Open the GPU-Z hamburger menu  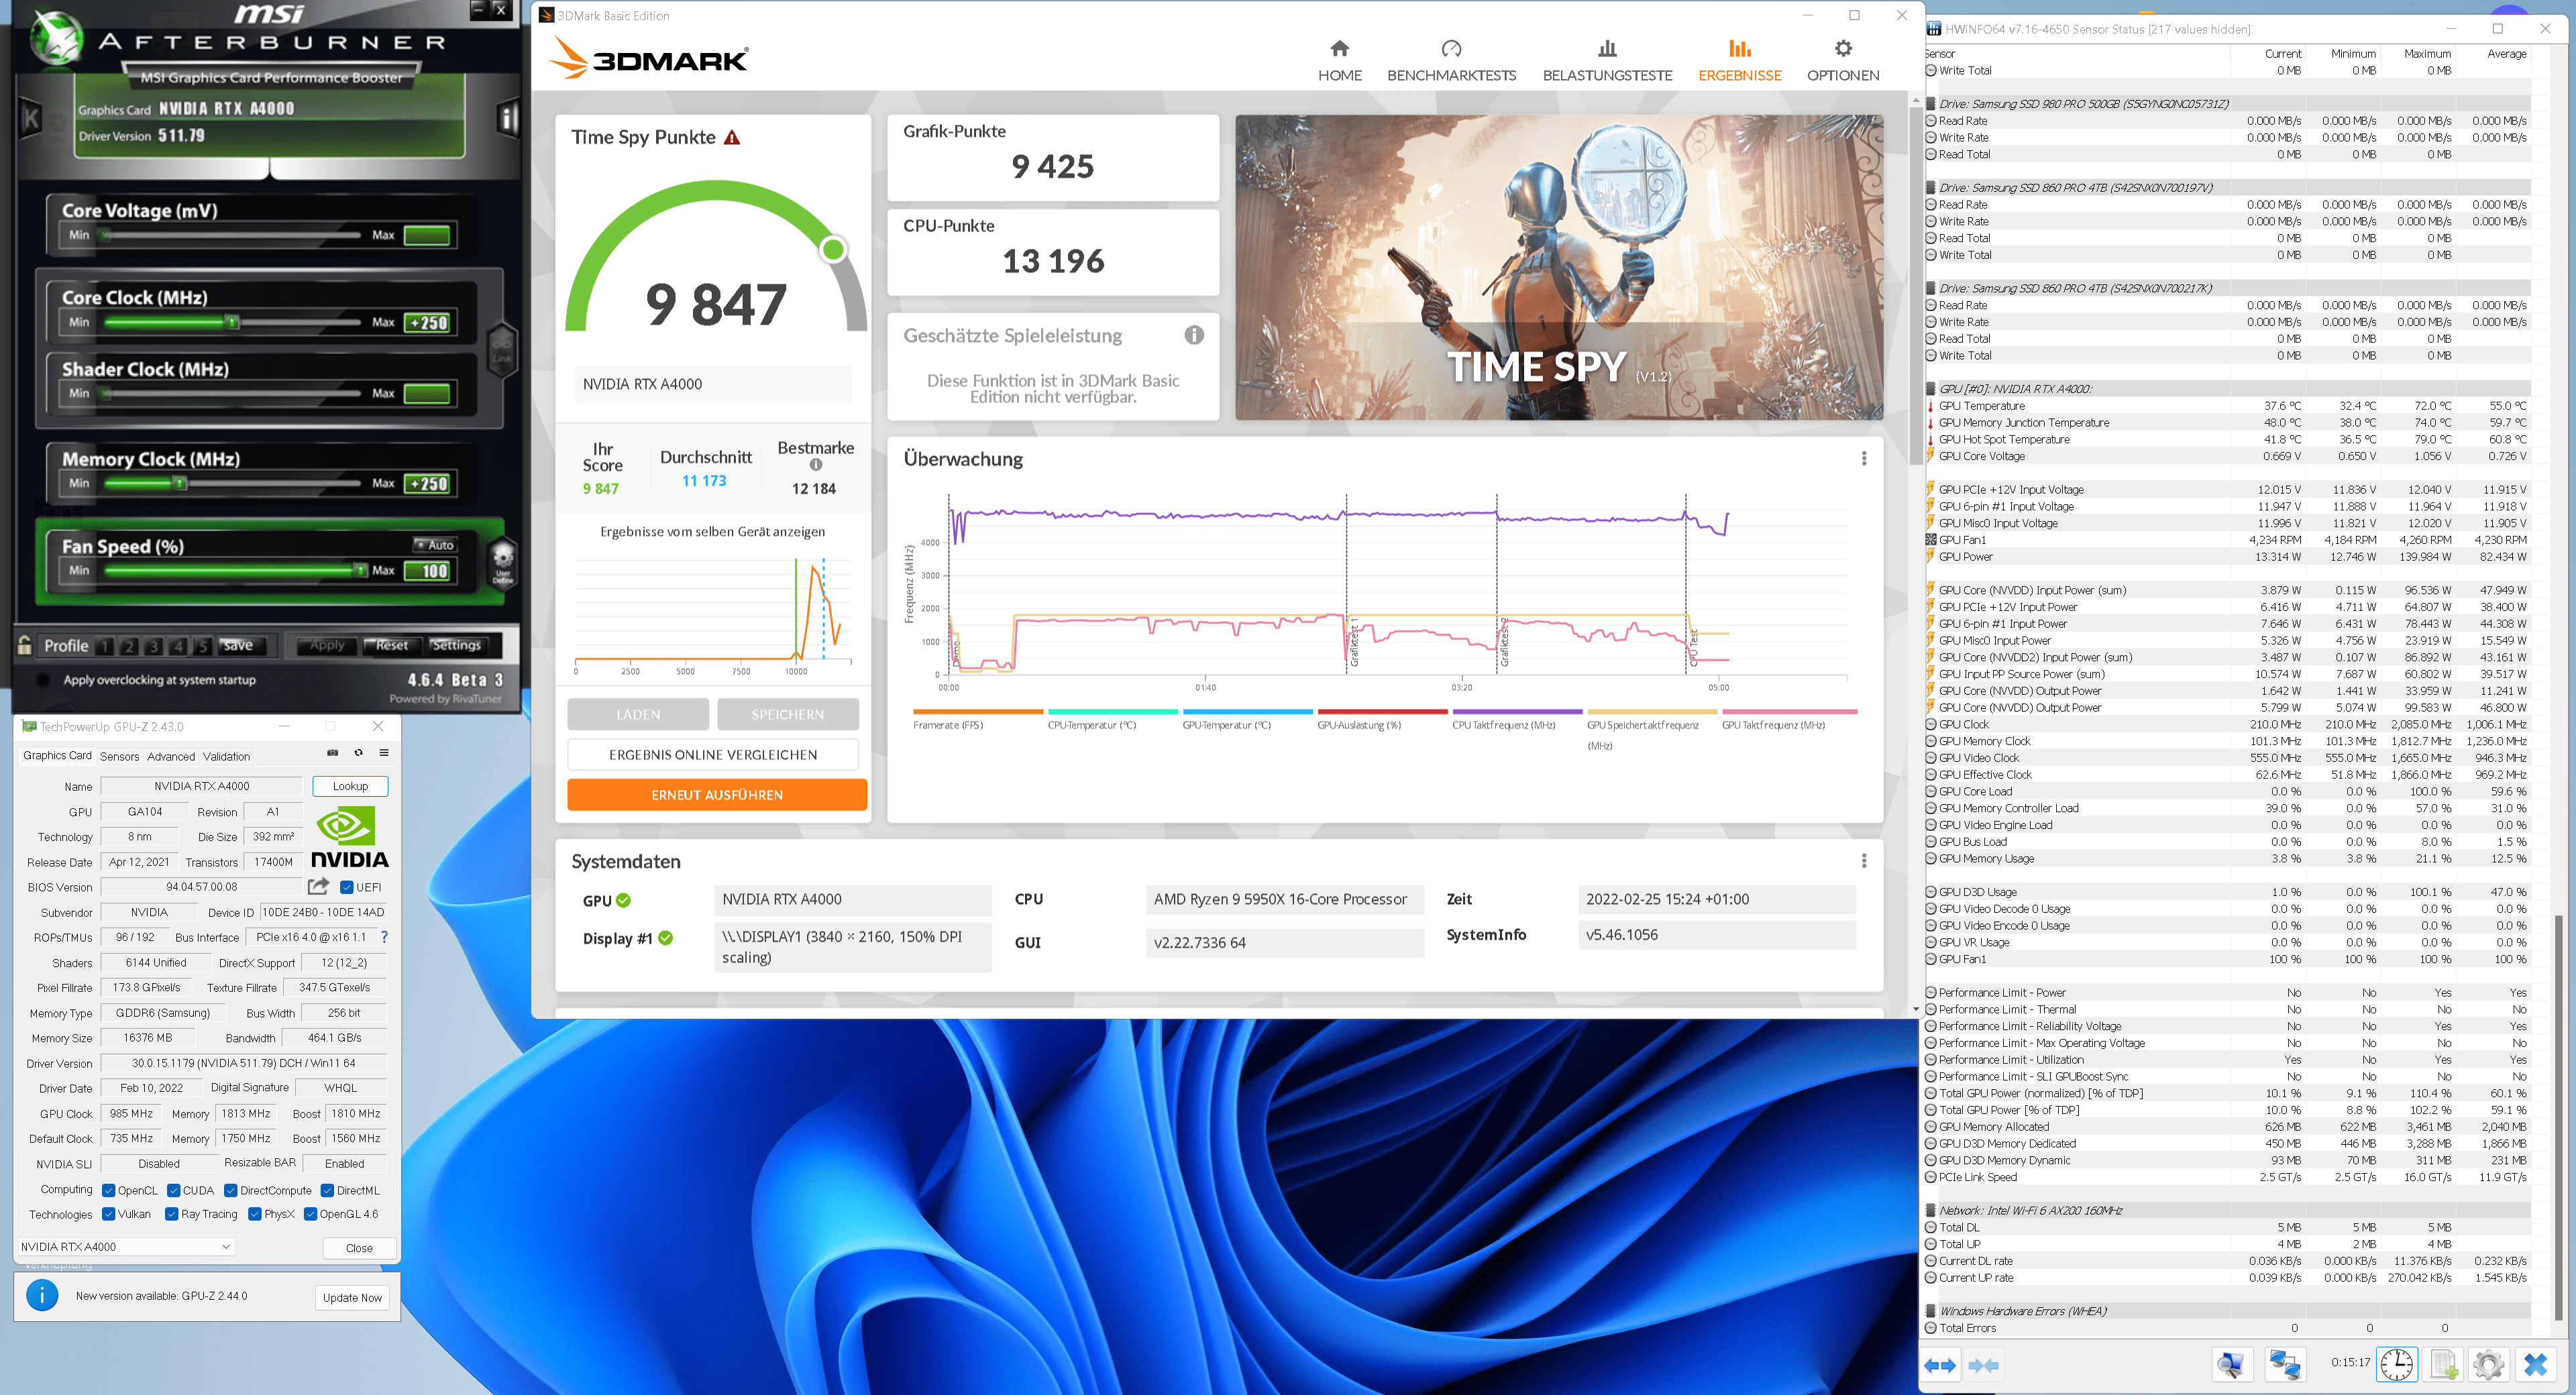click(384, 753)
